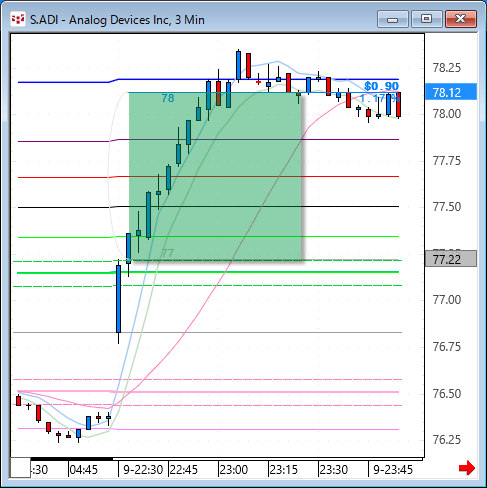Select the purple horizontal level line
487x488 pixels.
click(x=208, y=140)
